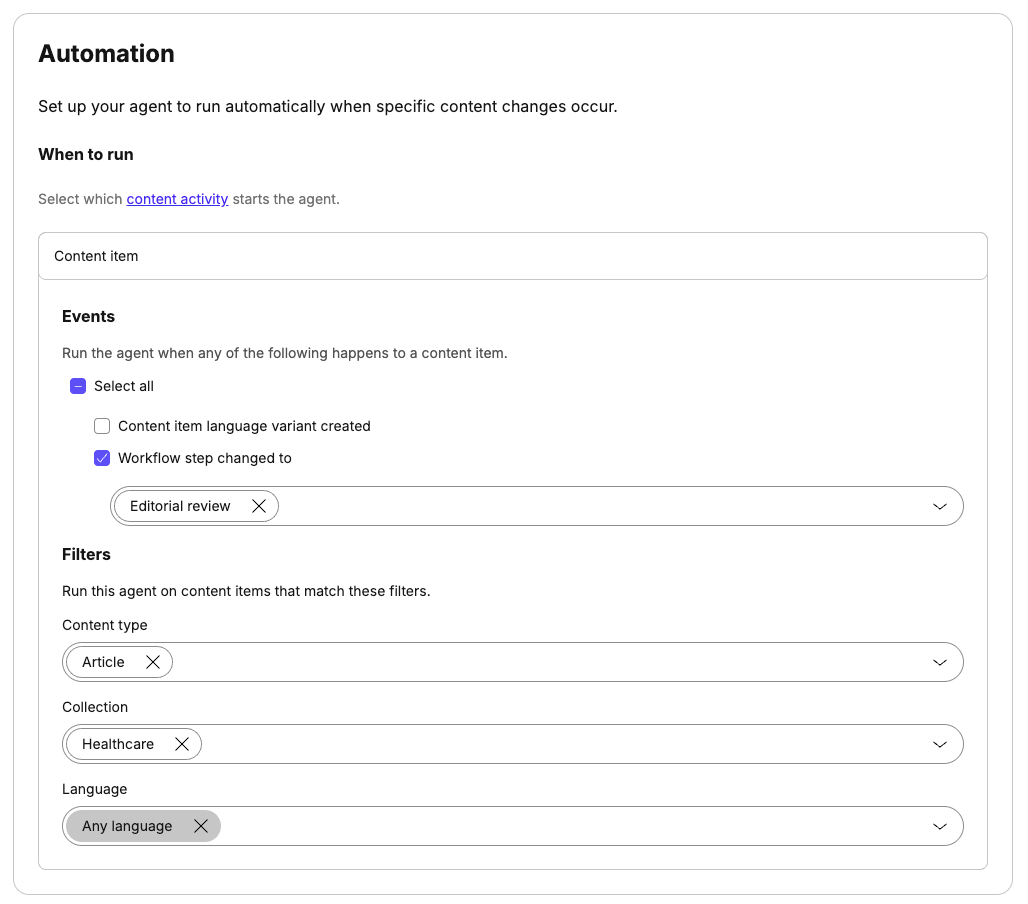
Task: Open the content activity link
Action: (x=177, y=199)
